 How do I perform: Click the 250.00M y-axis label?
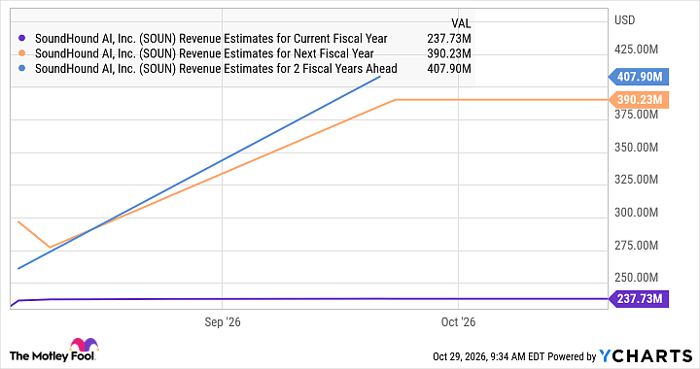[636, 278]
